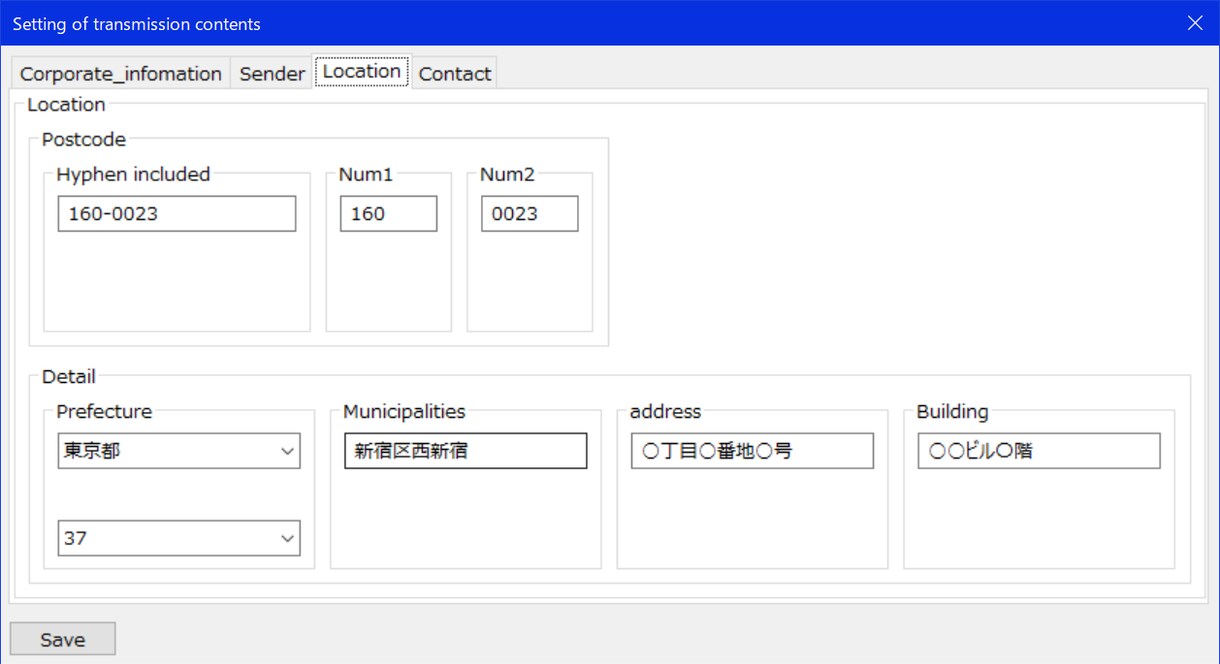Screen dimensions: 1220x664
Task: Click the Num1 postcode field
Action: [x=388, y=214]
